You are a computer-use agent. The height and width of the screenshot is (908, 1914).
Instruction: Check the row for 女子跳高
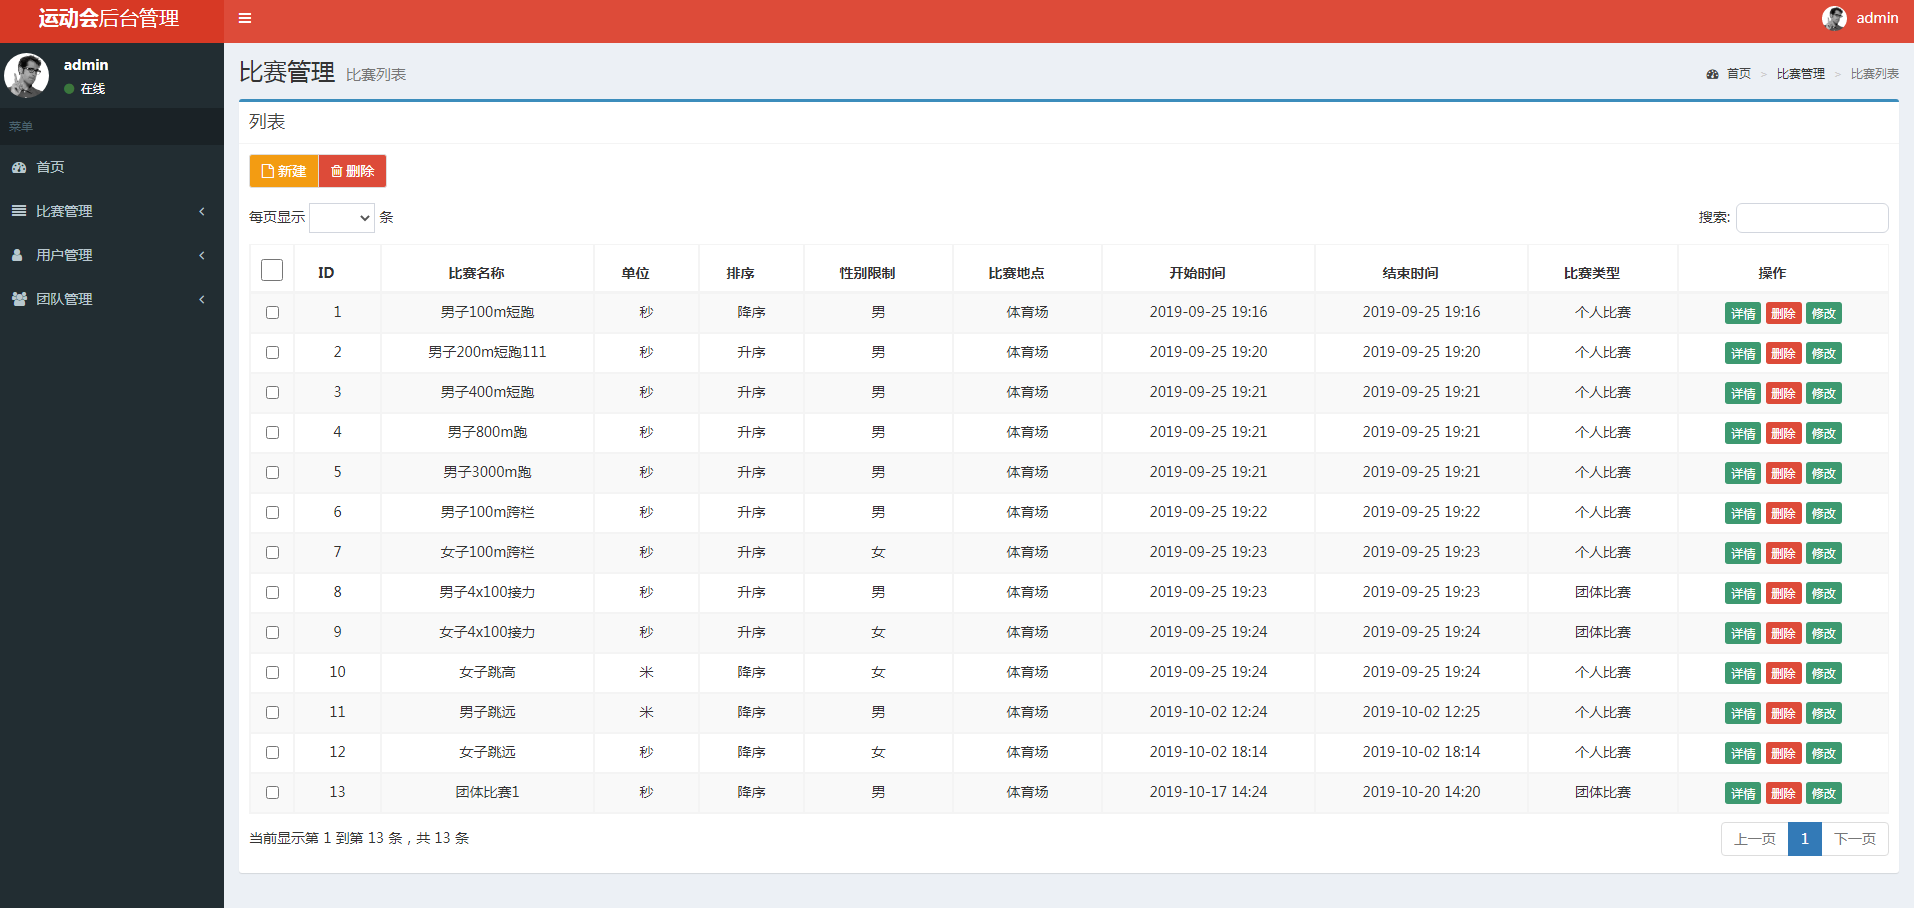[272, 672]
